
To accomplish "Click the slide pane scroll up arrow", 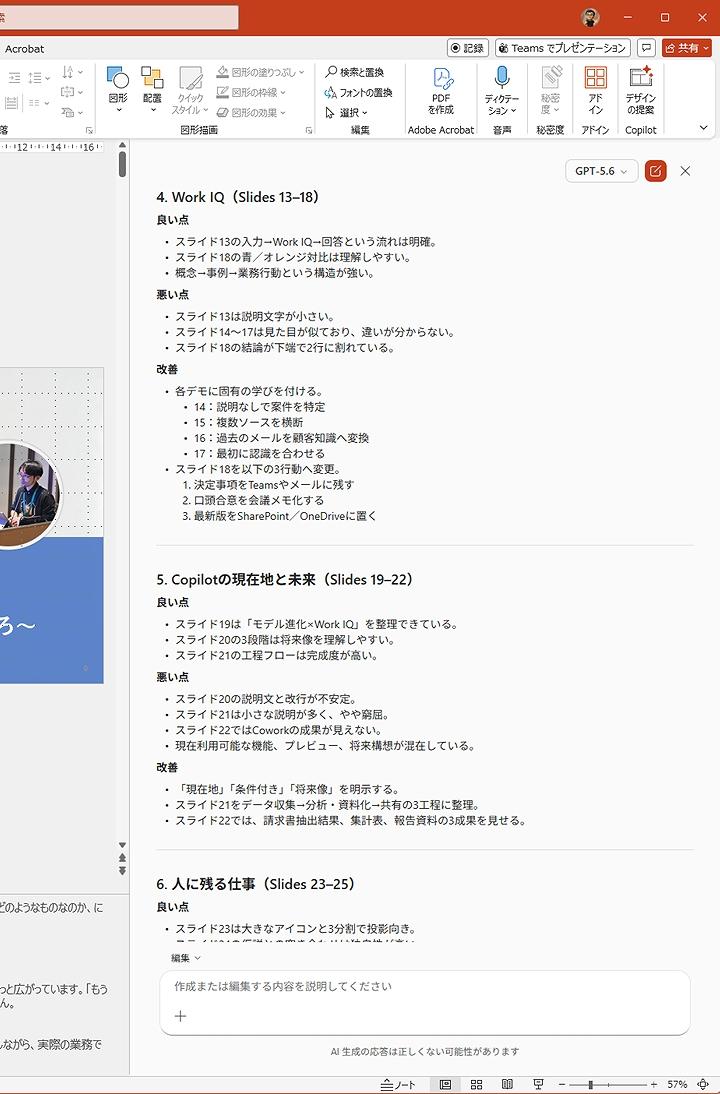I will click(122, 146).
